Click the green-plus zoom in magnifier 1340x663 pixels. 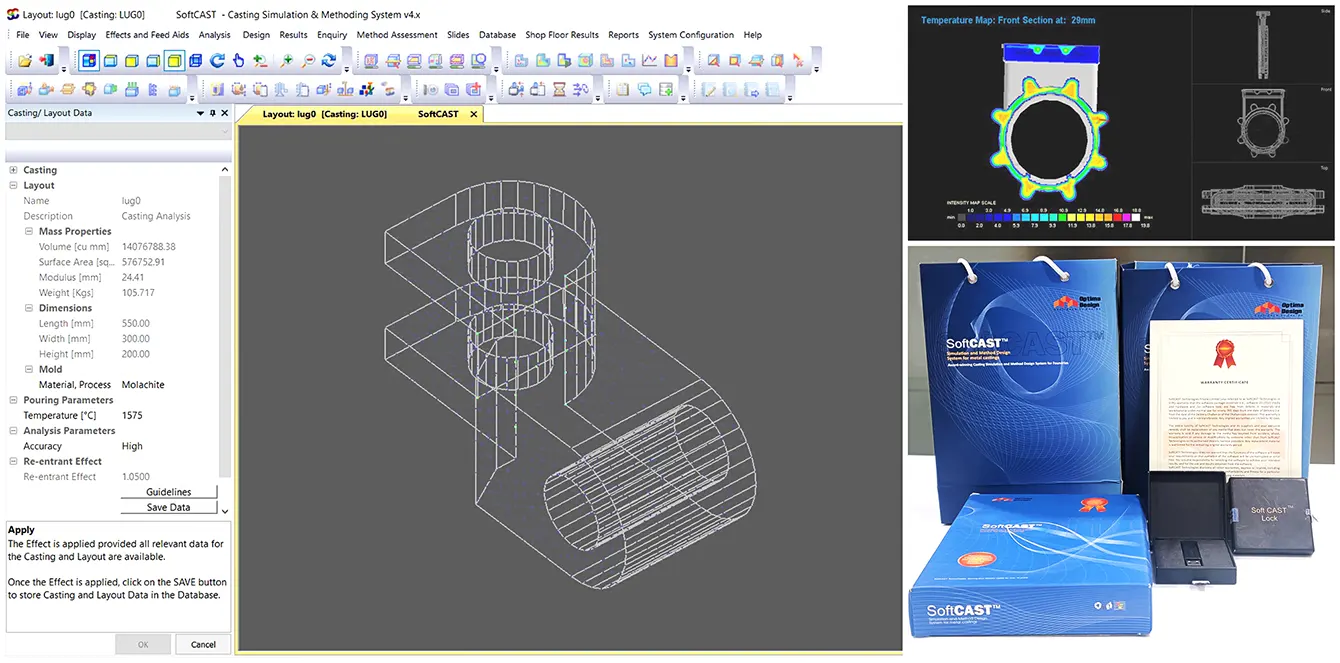(x=286, y=61)
